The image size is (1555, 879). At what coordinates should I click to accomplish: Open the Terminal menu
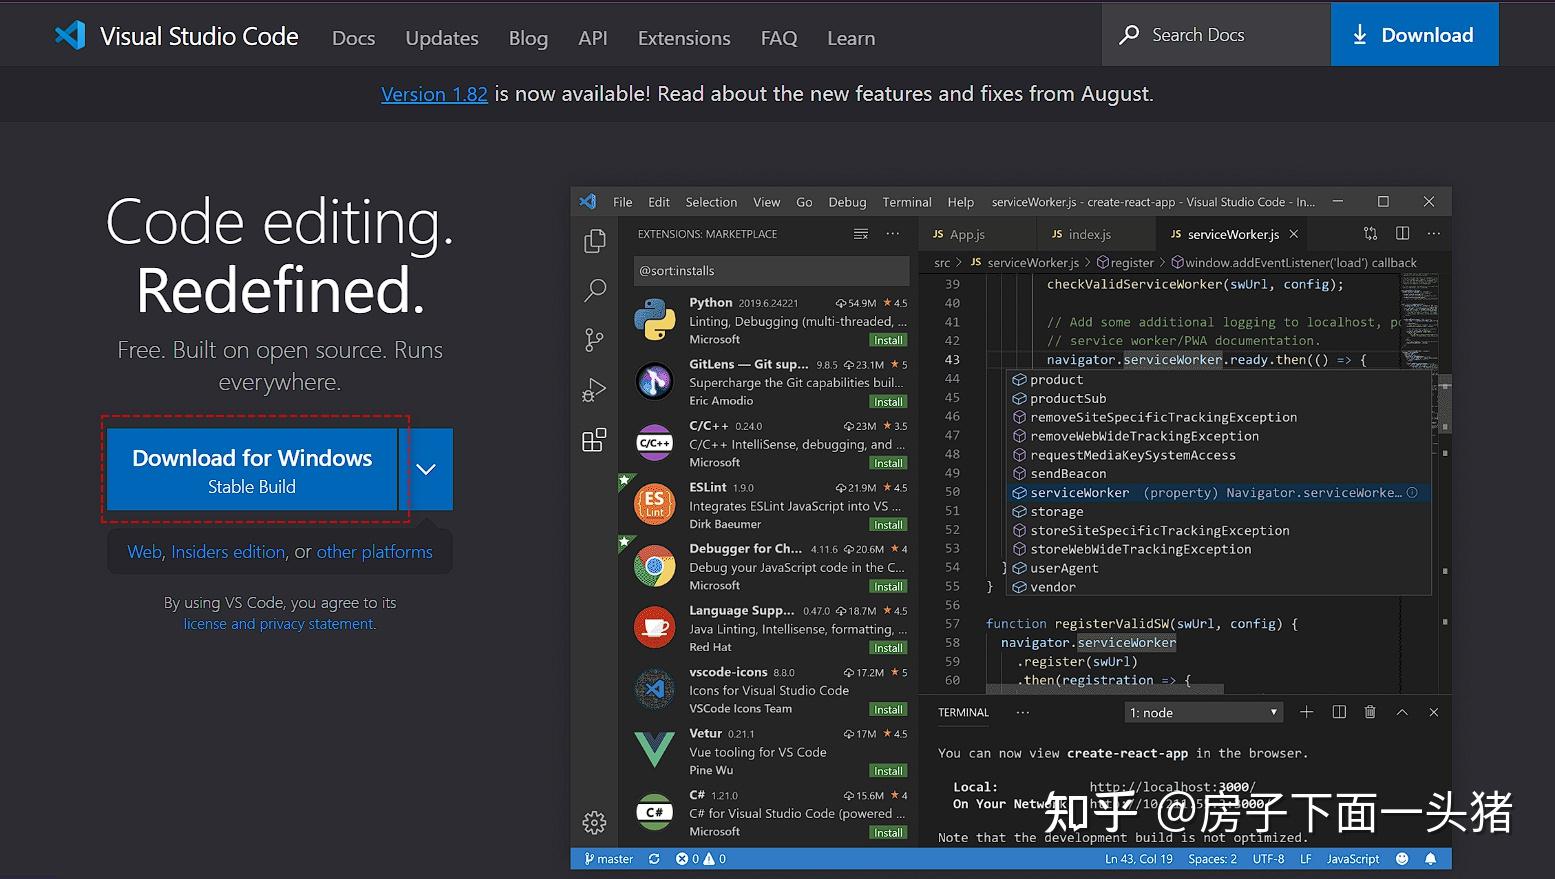[906, 201]
